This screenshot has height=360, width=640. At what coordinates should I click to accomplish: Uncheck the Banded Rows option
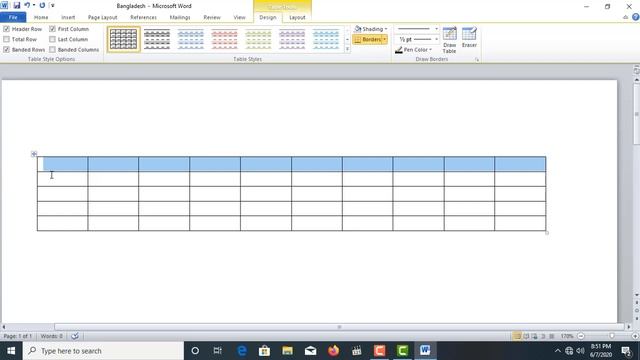[x=7, y=49]
